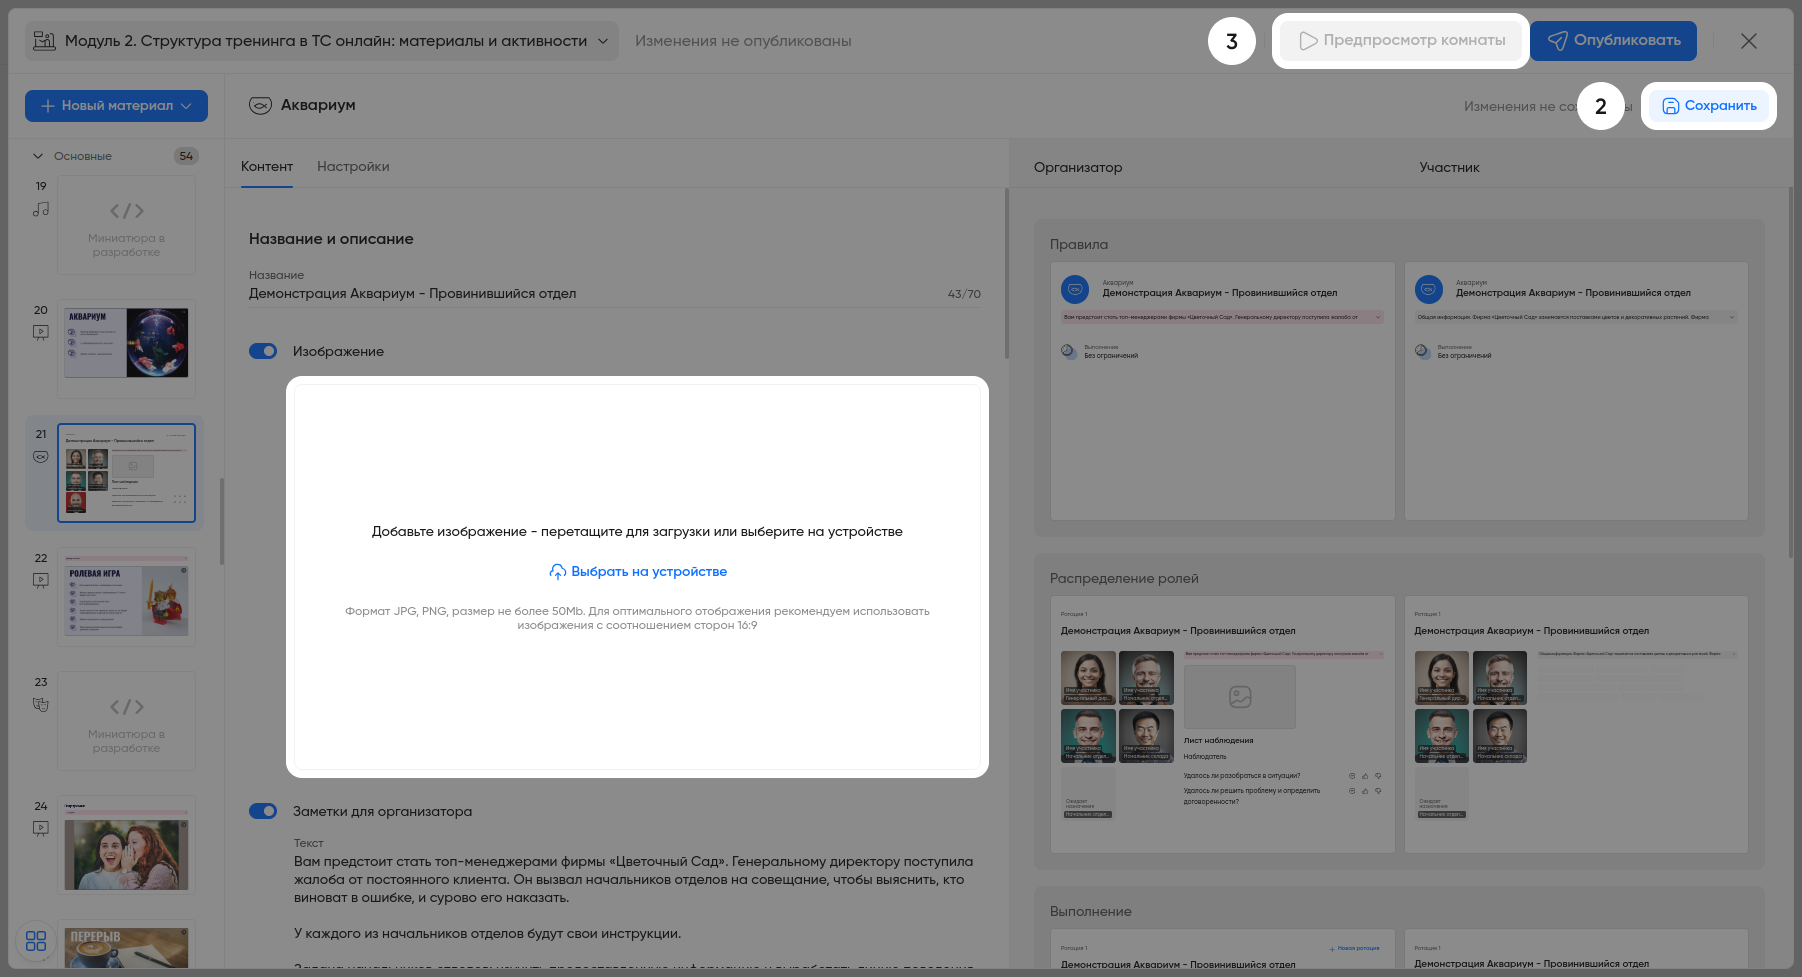Open the Модуль 2 title dropdown
Viewport: 1802px width, 977px height.
click(x=602, y=41)
